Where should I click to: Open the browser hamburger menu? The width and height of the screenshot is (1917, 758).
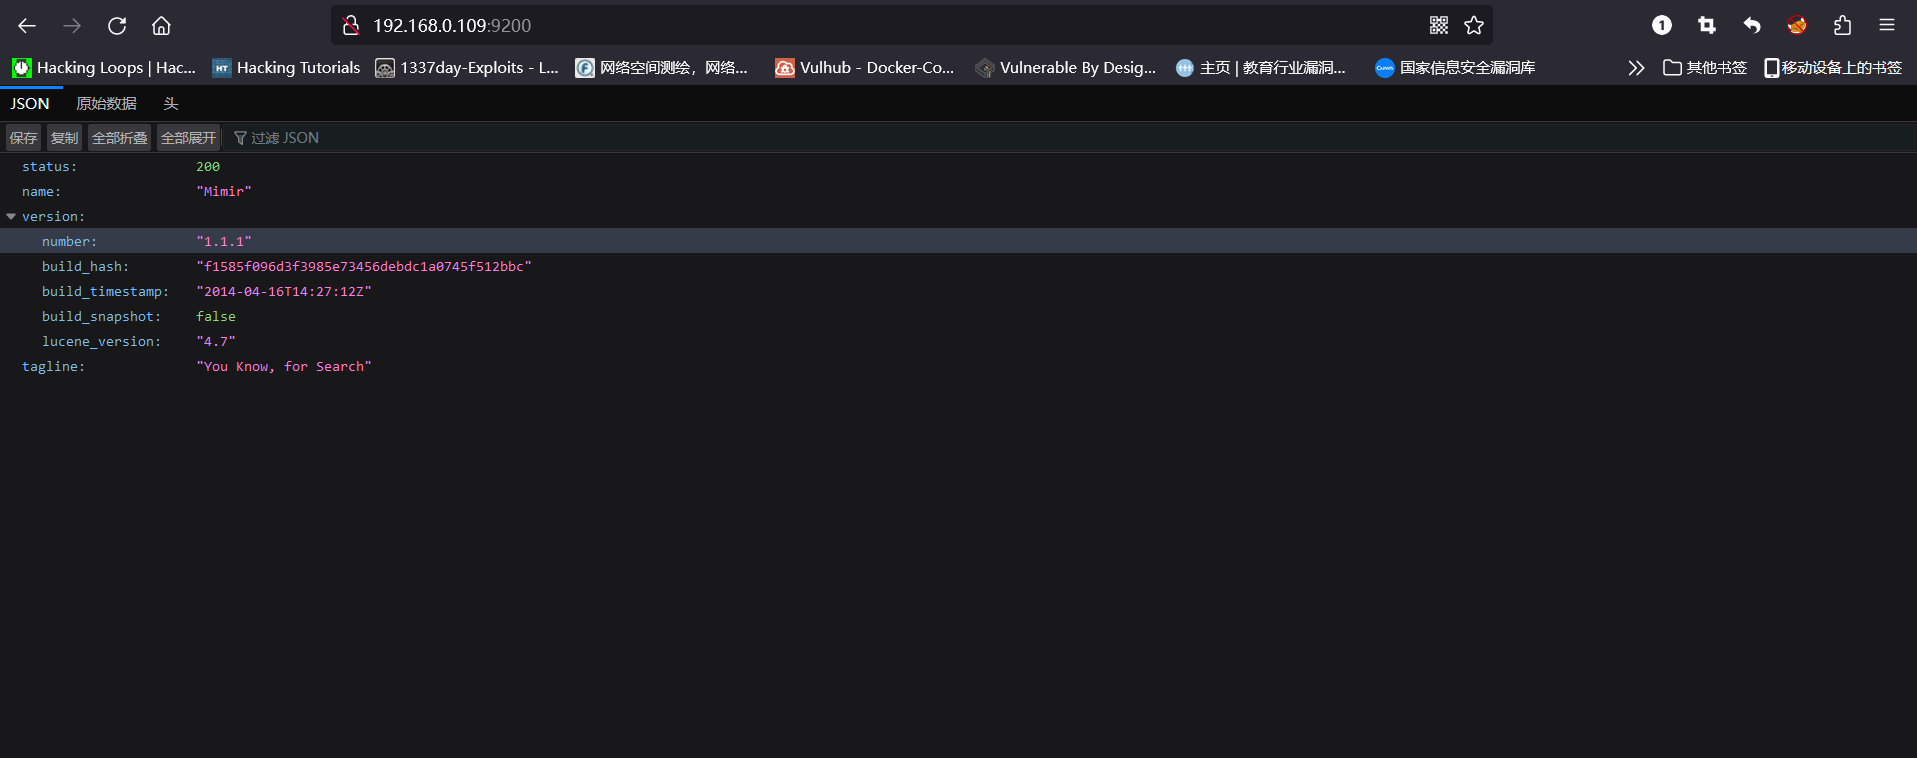click(x=1887, y=26)
